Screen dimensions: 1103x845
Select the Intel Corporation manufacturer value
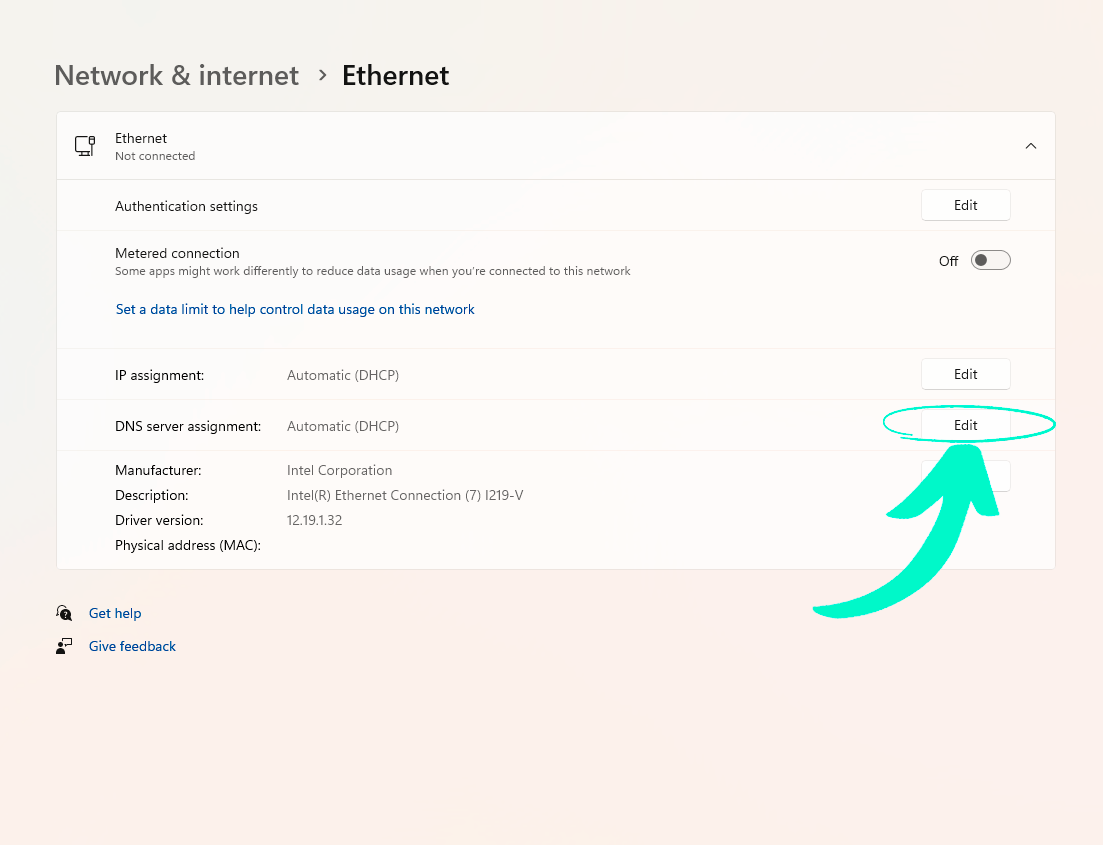pos(339,470)
